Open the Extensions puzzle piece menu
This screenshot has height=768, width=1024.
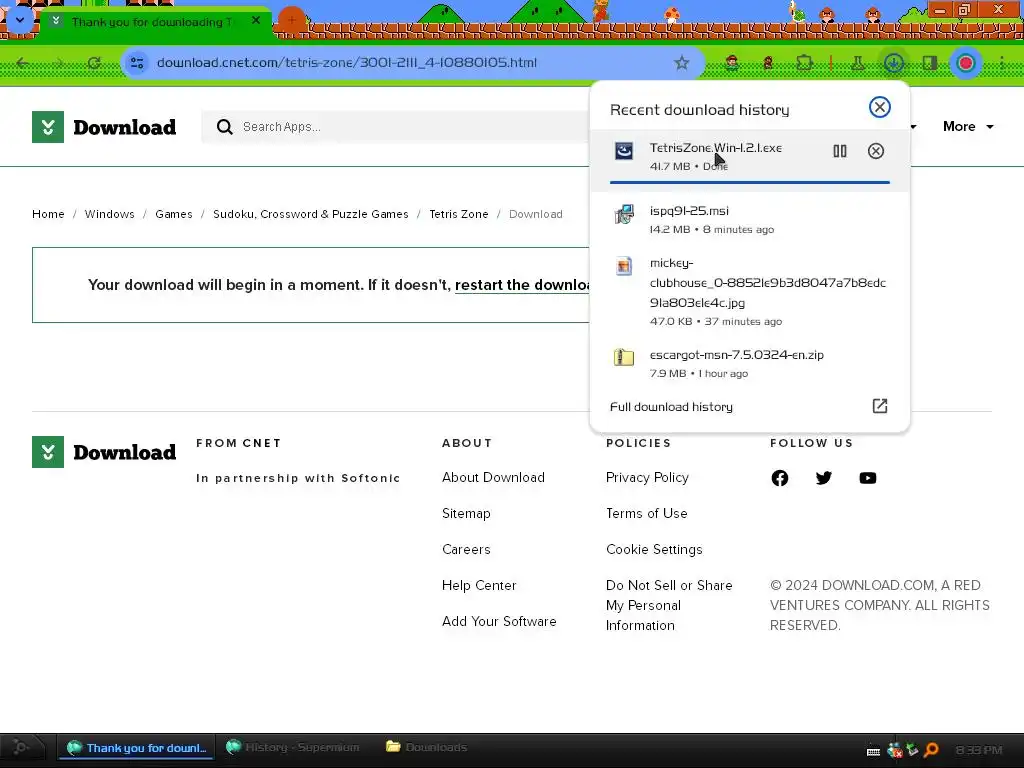pos(804,63)
